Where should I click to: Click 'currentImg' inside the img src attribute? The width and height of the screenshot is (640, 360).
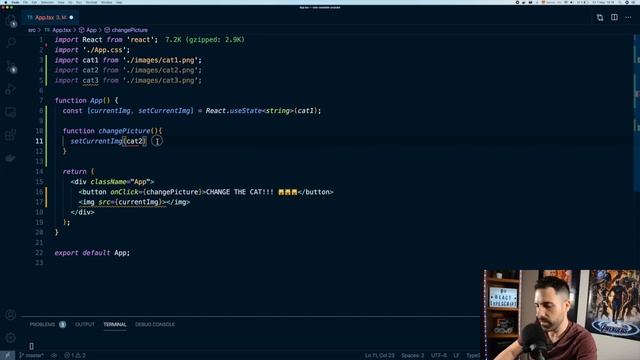[x=139, y=202]
